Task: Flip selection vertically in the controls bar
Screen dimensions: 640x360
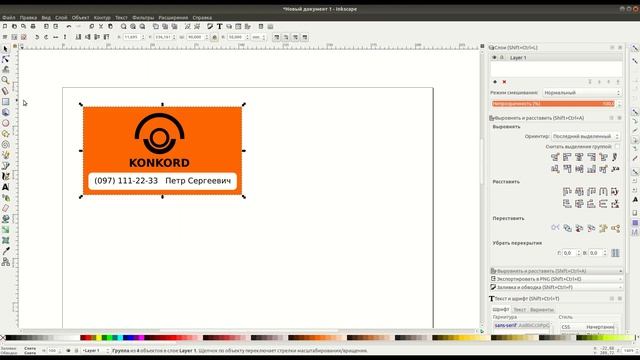Action: (x=65, y=37)
